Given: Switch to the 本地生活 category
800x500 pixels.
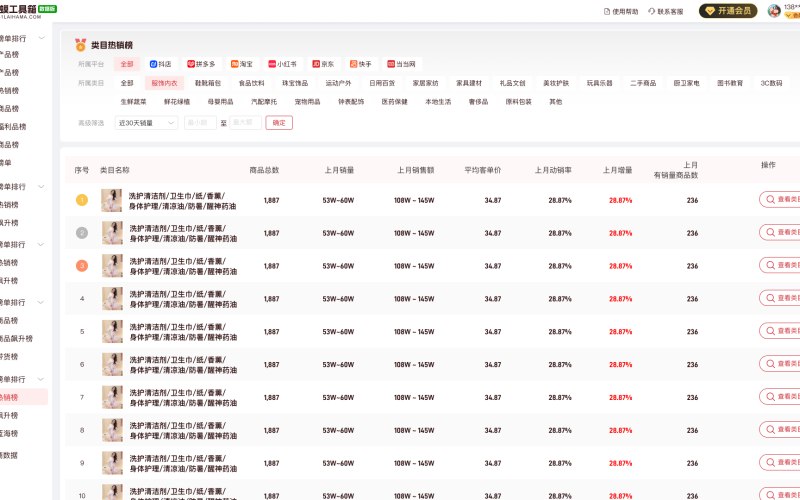Looking at the screenshot, I should click(x=438, y=102).
